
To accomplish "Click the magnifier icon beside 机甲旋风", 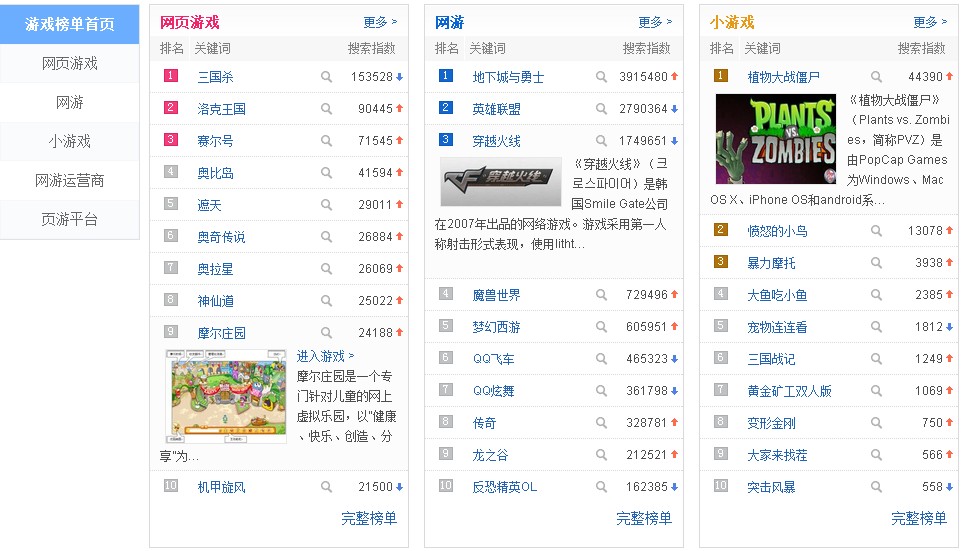I will click(x=326, y=487).
